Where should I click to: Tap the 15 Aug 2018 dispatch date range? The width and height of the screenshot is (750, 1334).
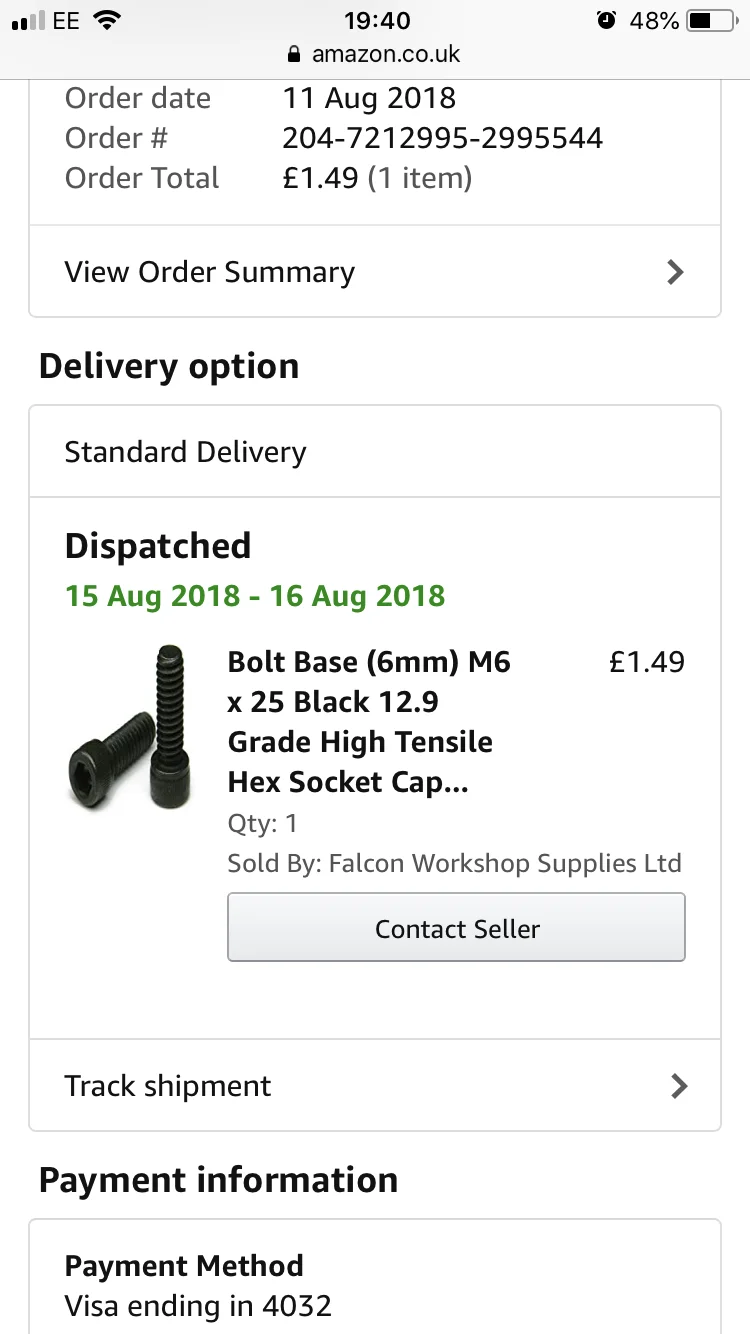[x=255, y=596]
